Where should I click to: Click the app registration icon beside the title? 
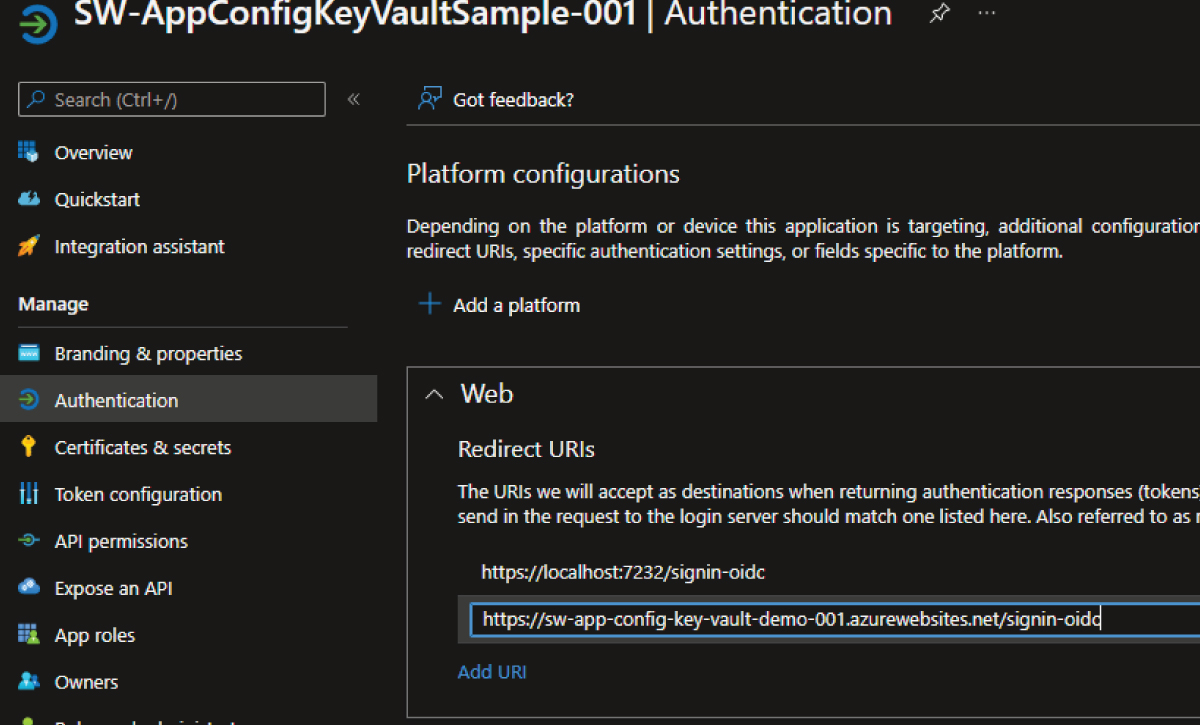[37, 22]
